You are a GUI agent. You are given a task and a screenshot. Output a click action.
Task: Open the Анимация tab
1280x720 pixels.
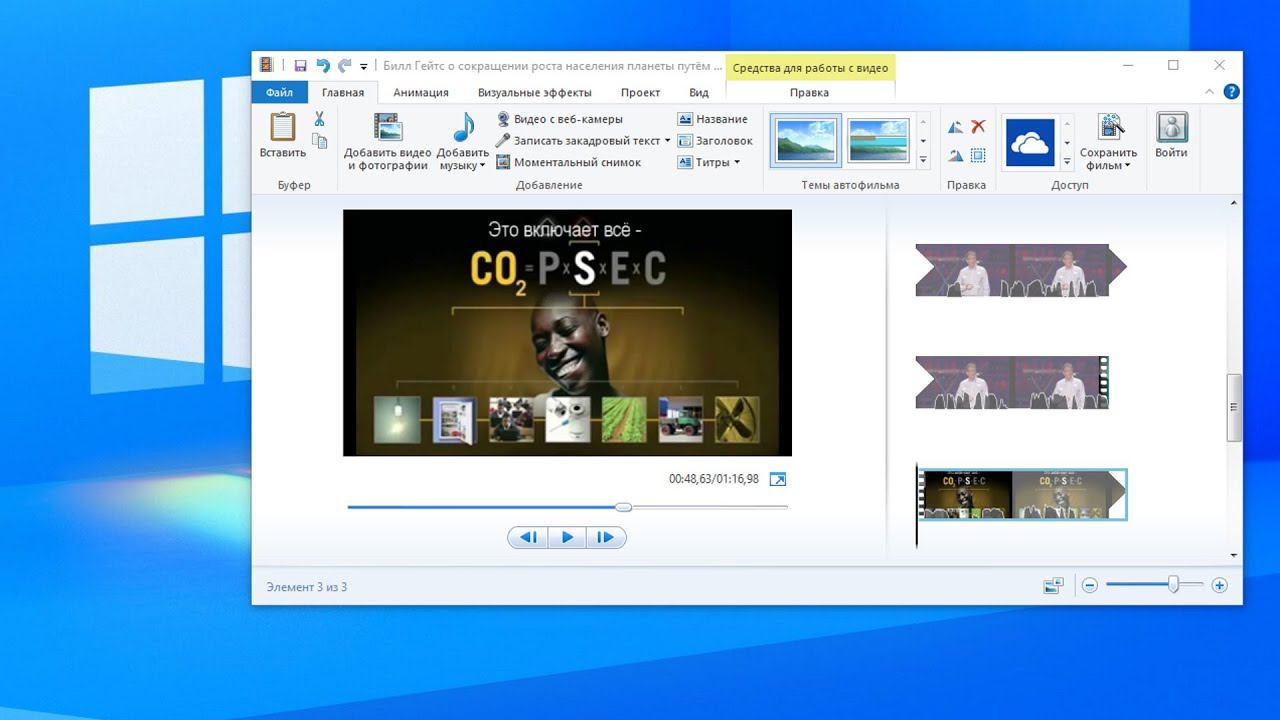click(x=420, y=93)
